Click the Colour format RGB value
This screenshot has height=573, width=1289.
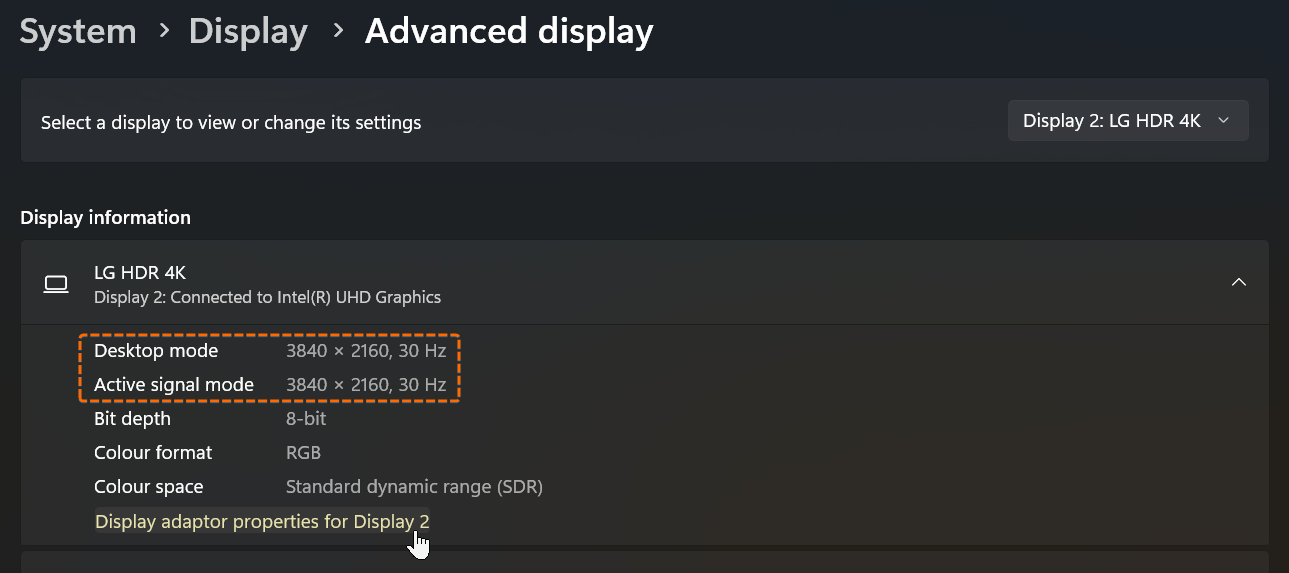coord(303,453)
